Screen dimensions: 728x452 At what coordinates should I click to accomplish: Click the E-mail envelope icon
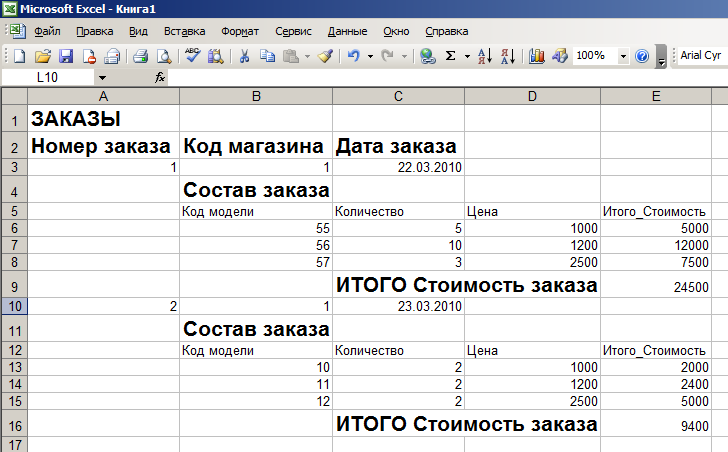(x=112, y=56)
